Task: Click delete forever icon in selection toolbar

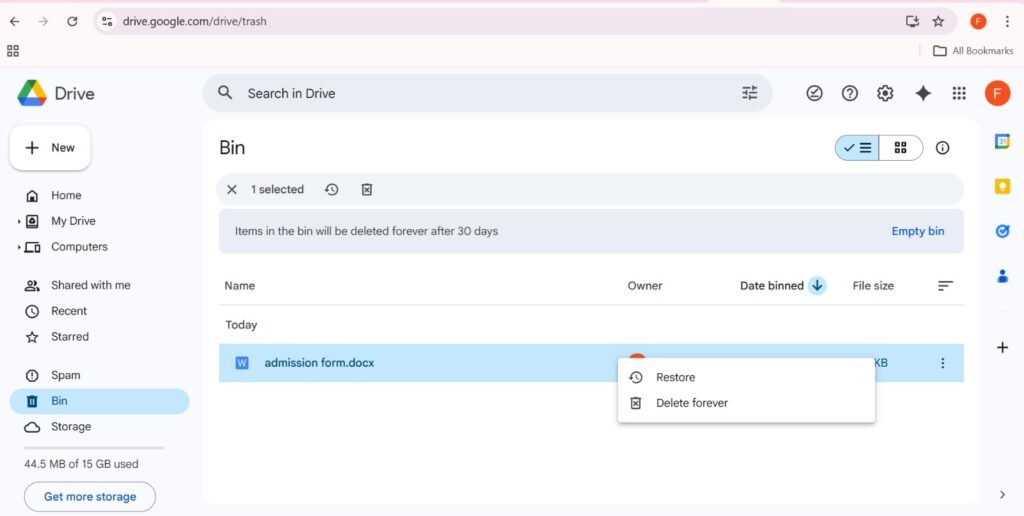Action: pyautogui.click(x=367, y=189)
